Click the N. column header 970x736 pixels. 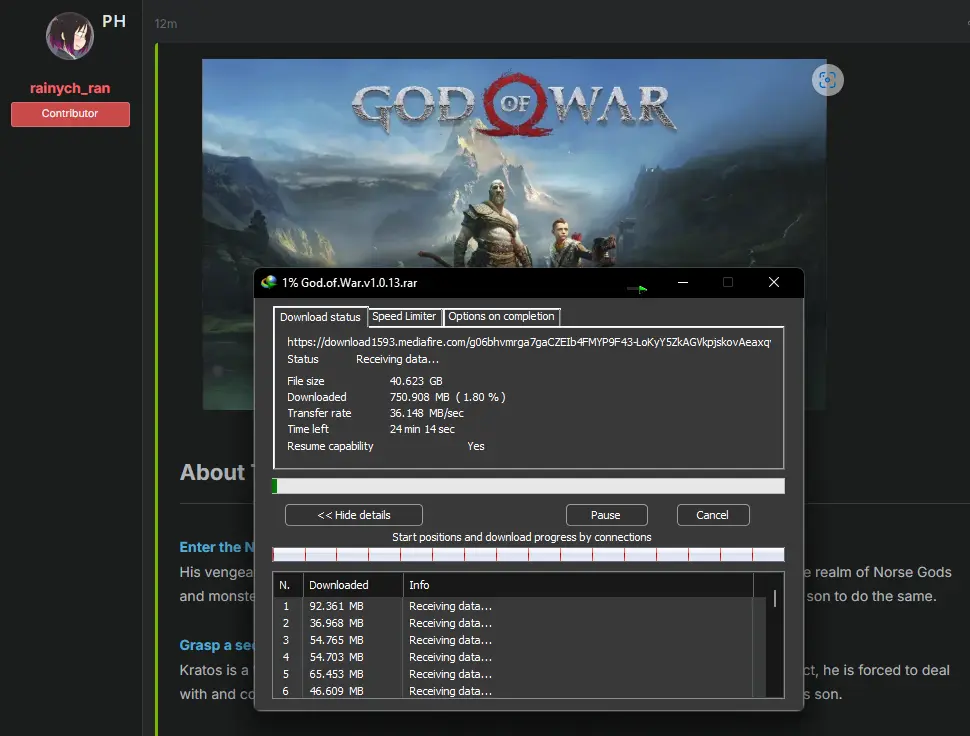[x=288, y=585]
